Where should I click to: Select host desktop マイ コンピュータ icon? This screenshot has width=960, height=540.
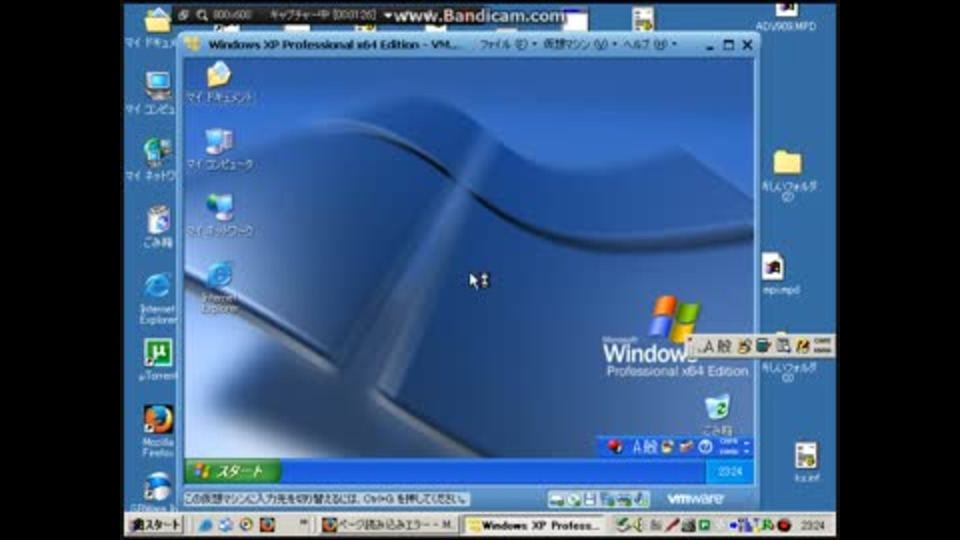click(x=151, y=93)
